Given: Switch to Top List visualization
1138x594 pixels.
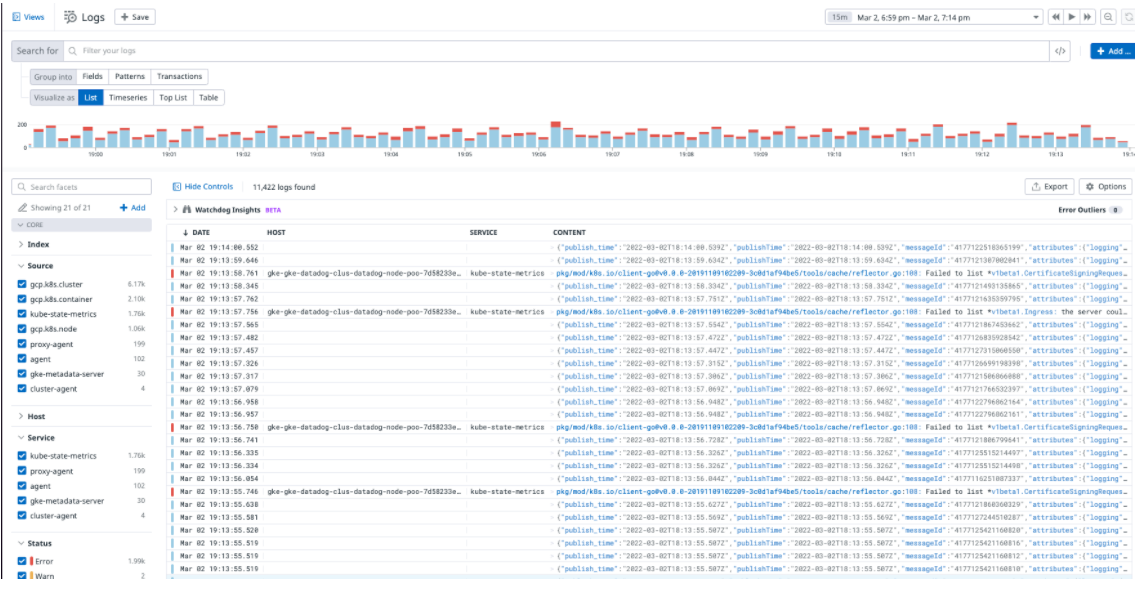Looking at the screenshot, I should [173, 97].
